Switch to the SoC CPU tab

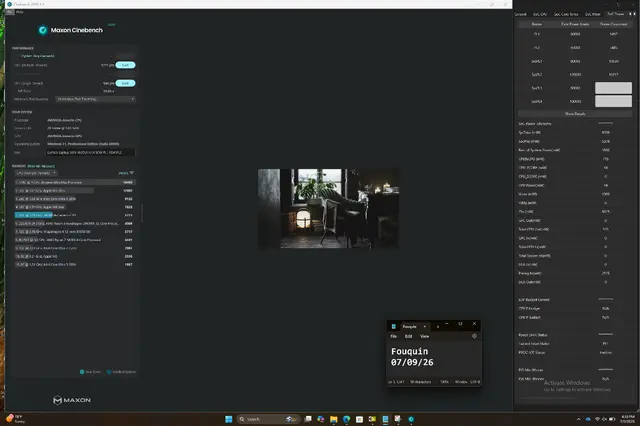click(x=540, y=14)
